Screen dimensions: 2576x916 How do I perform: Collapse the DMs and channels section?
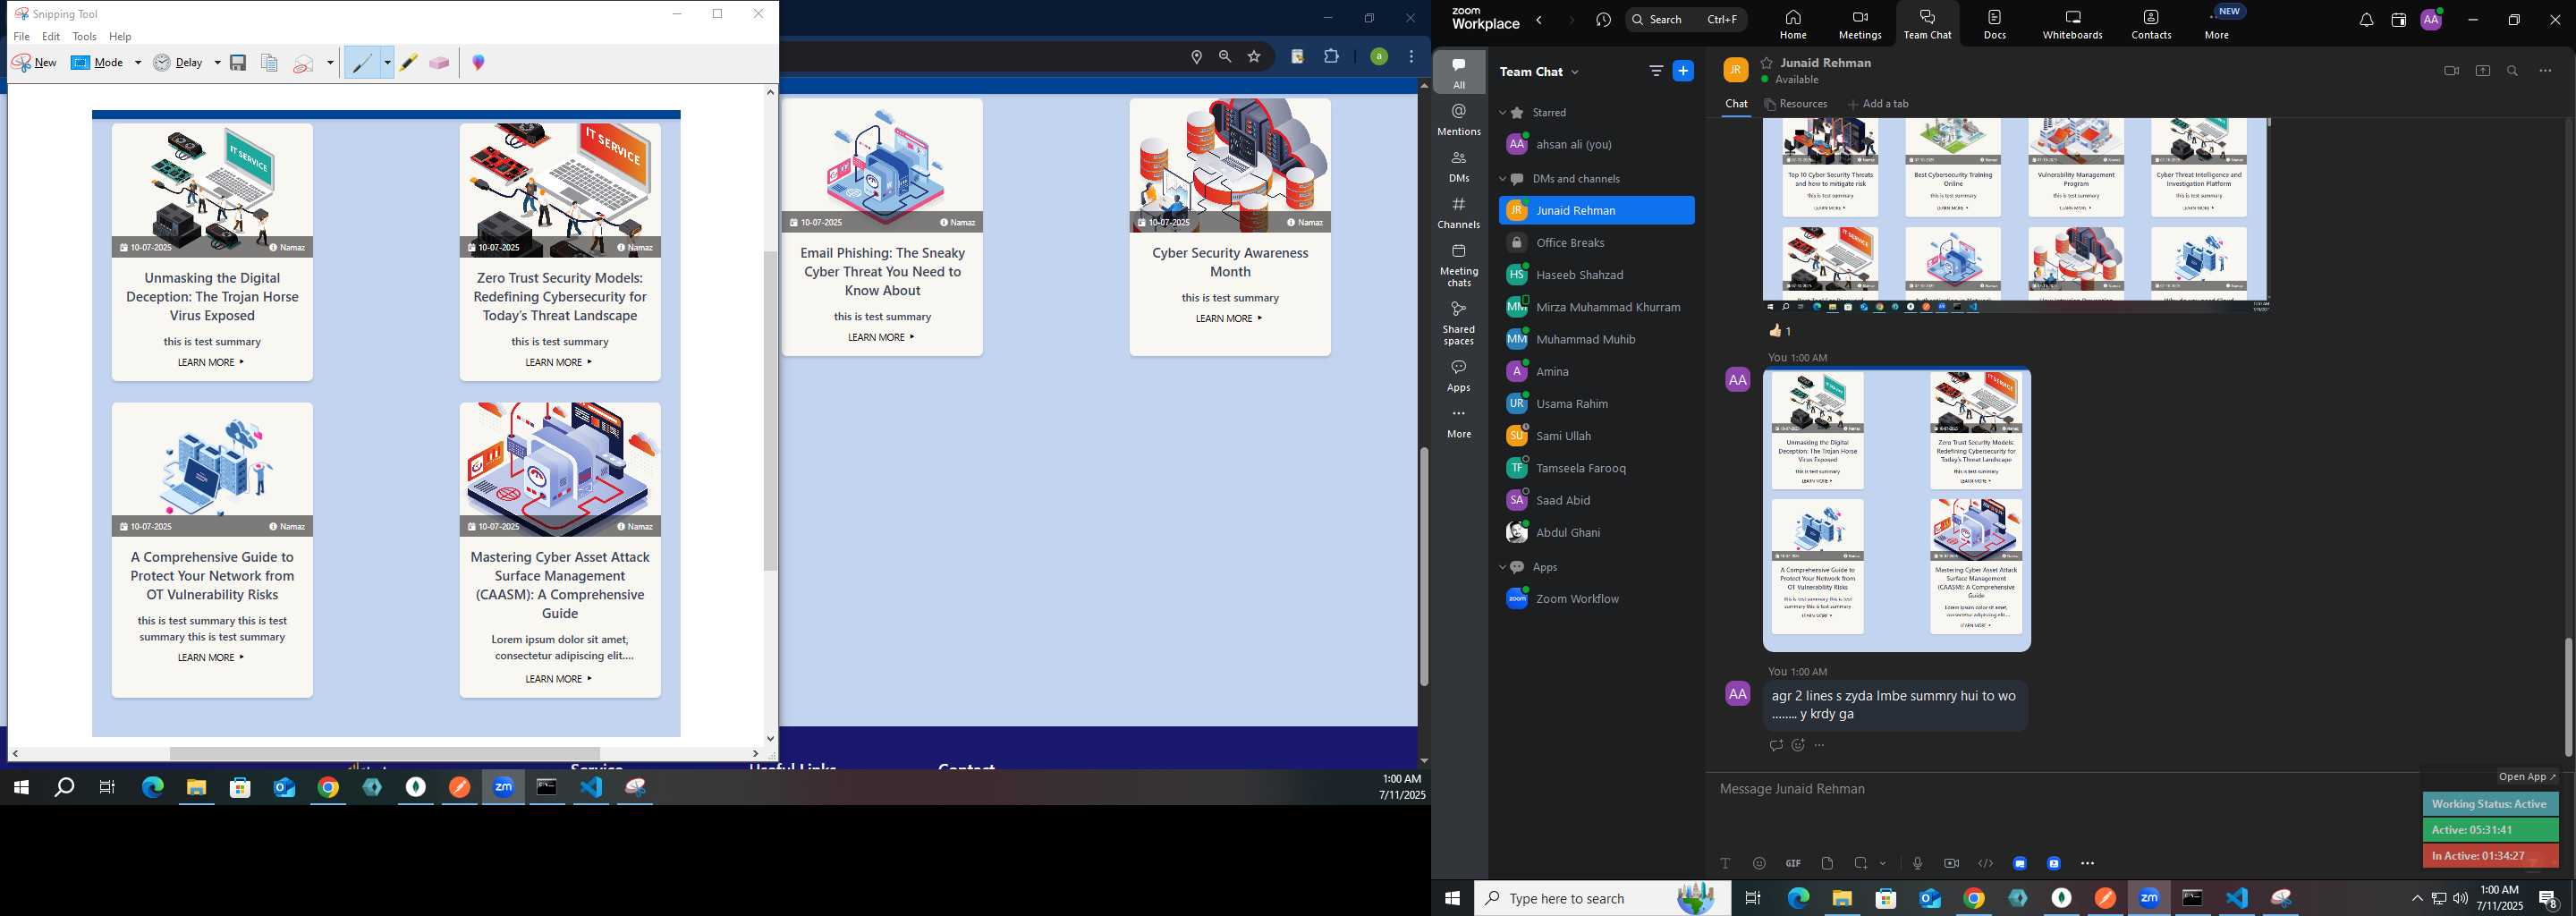(1502, 179)
